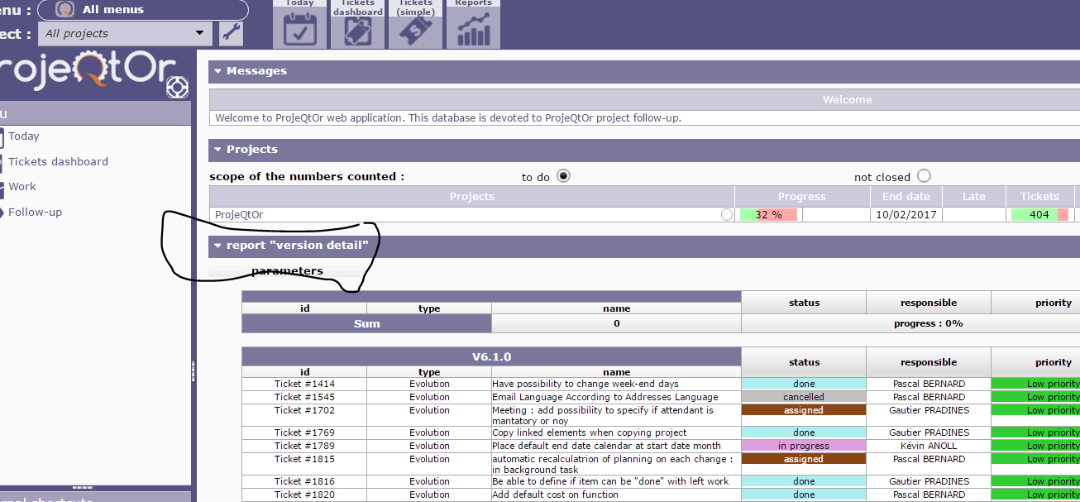Image resolution: width=1080 pixels, height=502 pixels.
Task: Open the ProjeQtOr project link
Action: tap(239, 214)
